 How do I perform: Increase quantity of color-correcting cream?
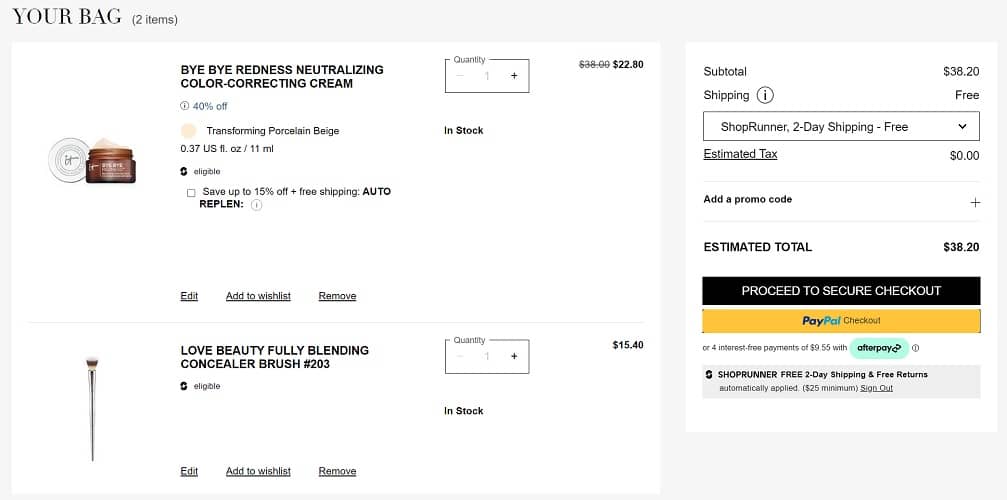[x=514, y=76]
